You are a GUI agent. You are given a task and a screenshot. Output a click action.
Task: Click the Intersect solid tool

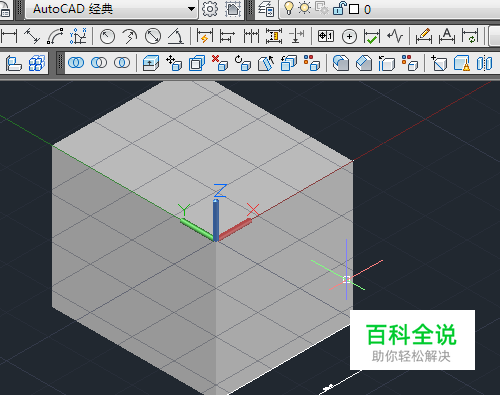(122, 63)
